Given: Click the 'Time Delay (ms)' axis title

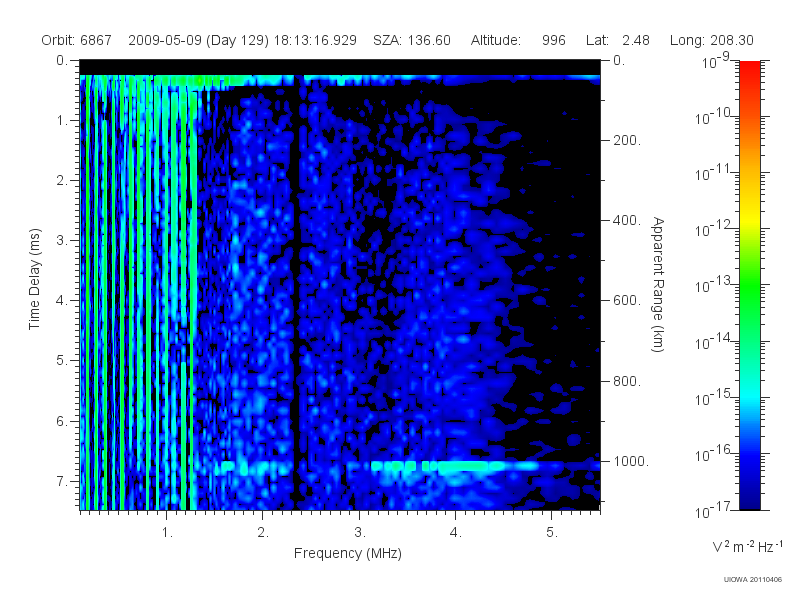Looking at the screenshot, I should point(34,279).
